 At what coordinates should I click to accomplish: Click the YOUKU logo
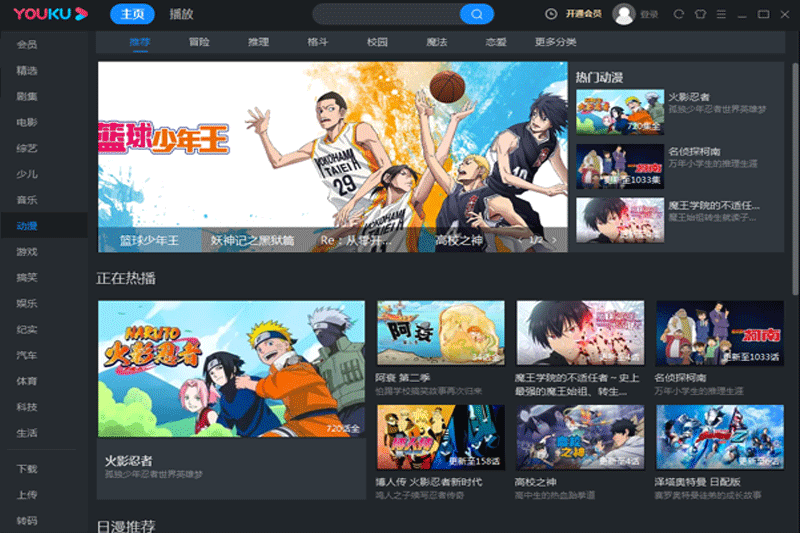[51, 14]
